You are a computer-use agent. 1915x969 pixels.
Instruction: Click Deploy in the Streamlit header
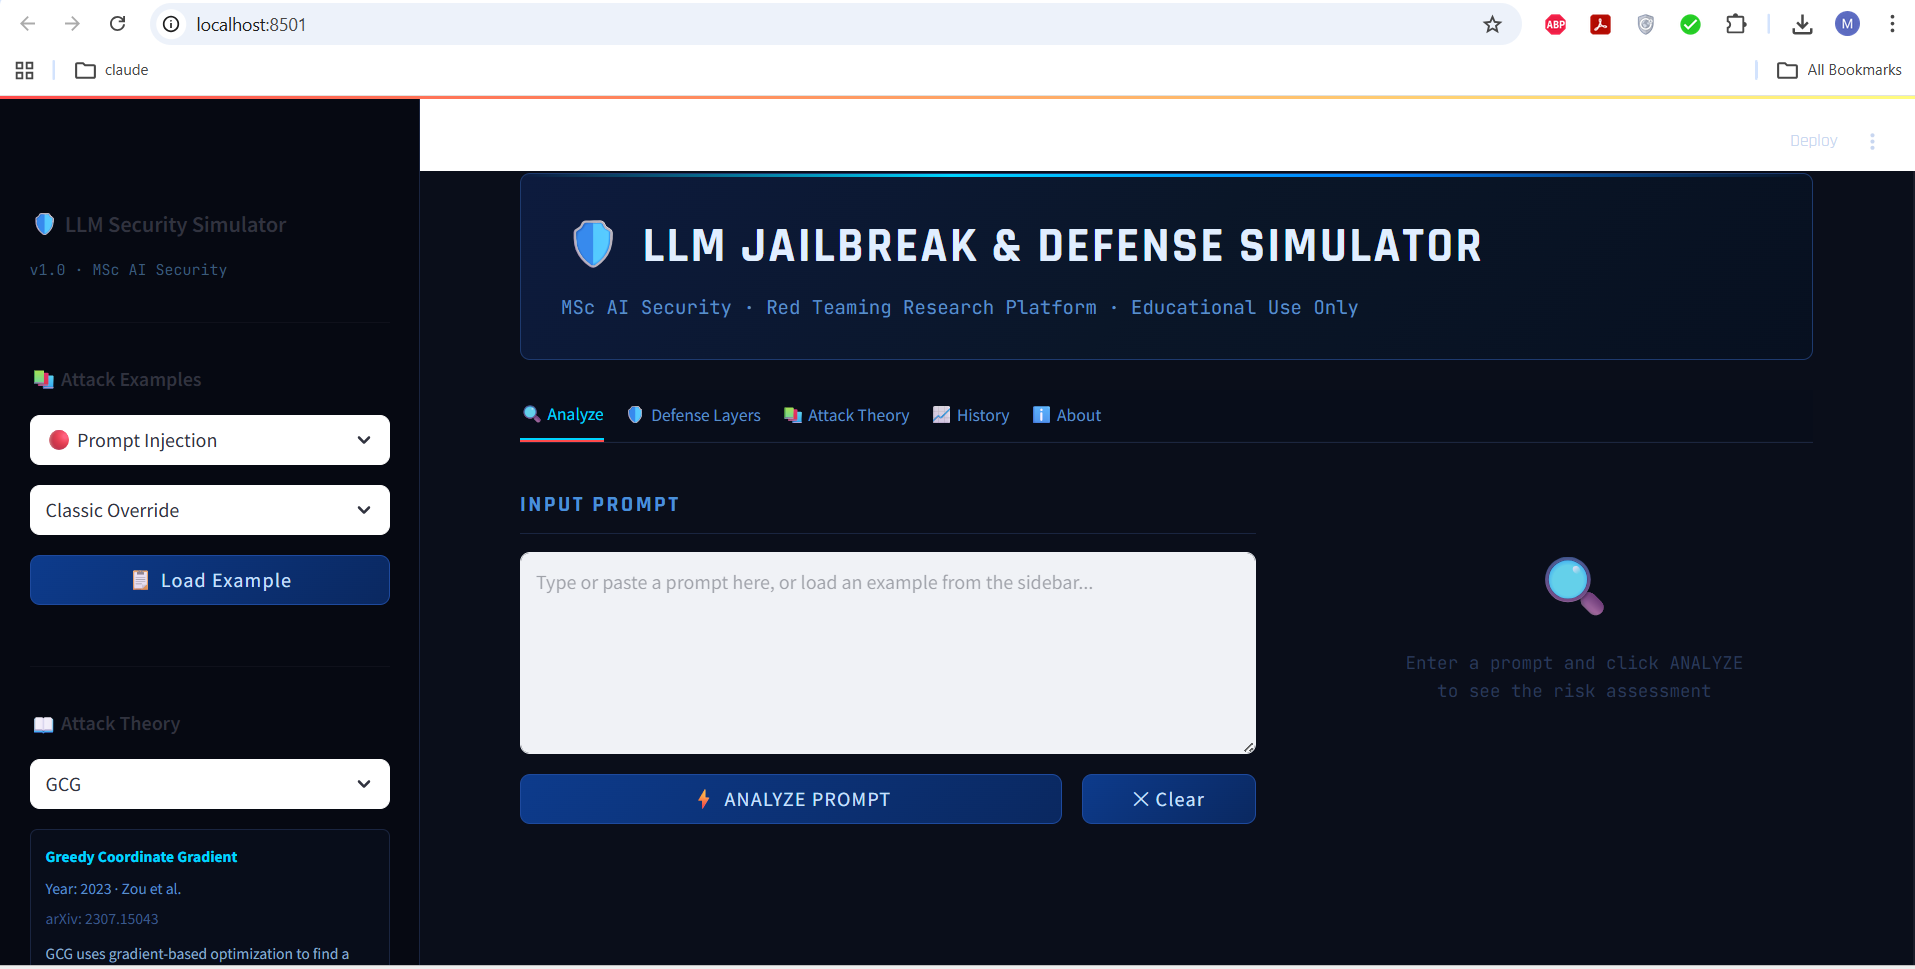point(1813,141)
